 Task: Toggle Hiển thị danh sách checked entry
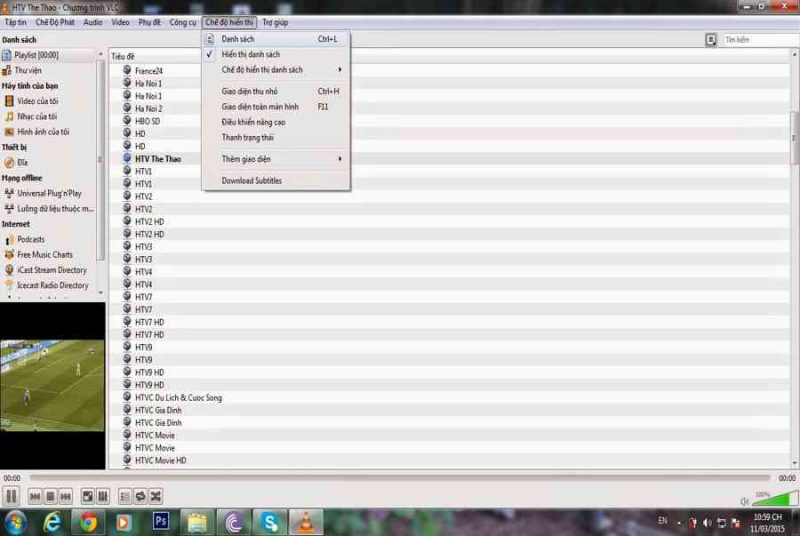(276, 54)
